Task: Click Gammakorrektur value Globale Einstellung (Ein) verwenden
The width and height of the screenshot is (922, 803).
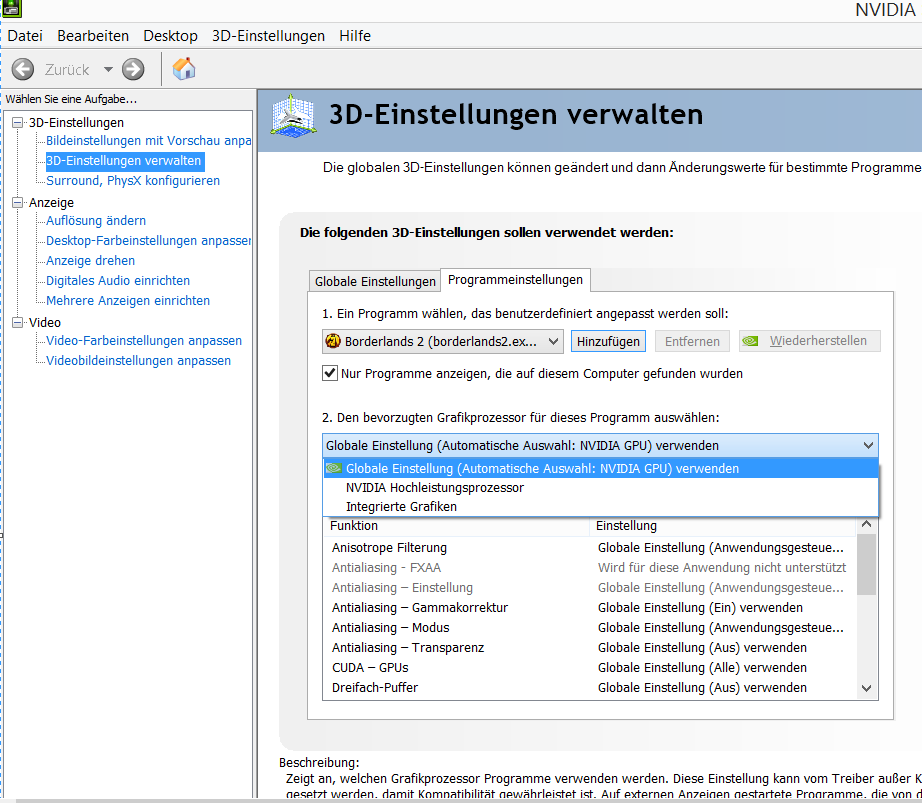Action: pyautogui.click(x=700, y=608)
